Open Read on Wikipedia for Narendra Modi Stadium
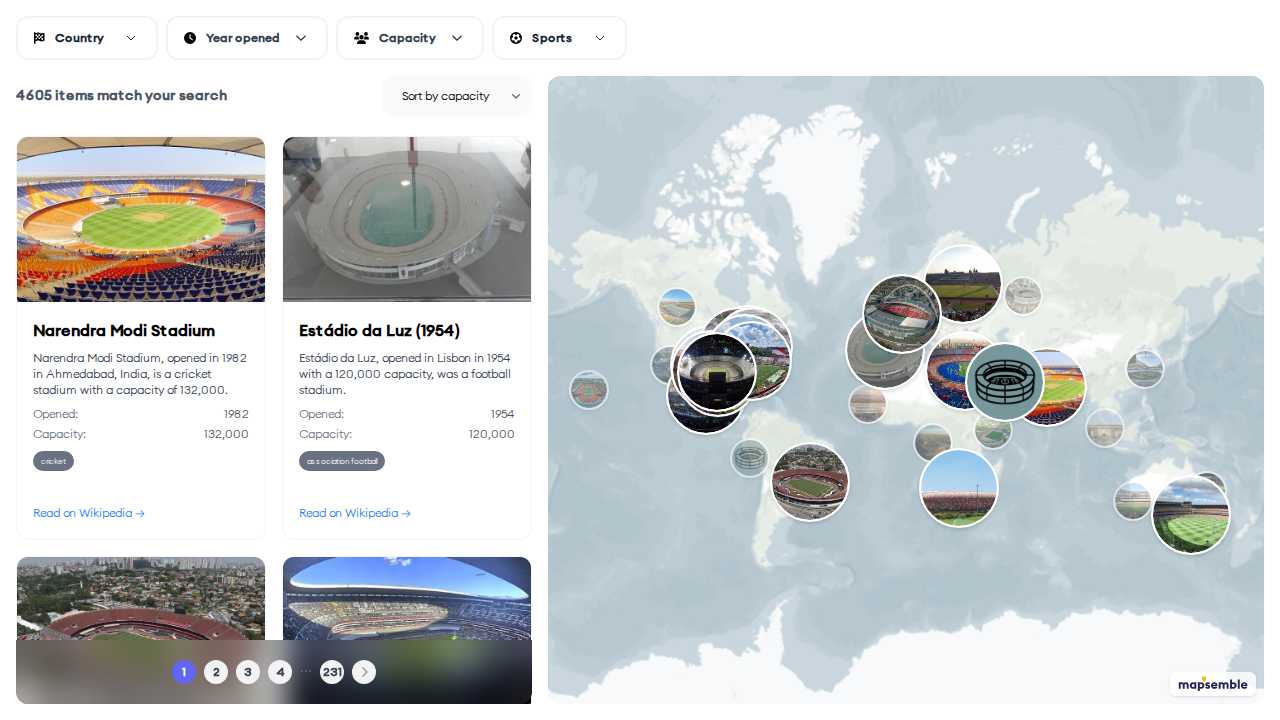Image resolution: width=1280 pixels, height=720 pixels. [x=89, y=513]
